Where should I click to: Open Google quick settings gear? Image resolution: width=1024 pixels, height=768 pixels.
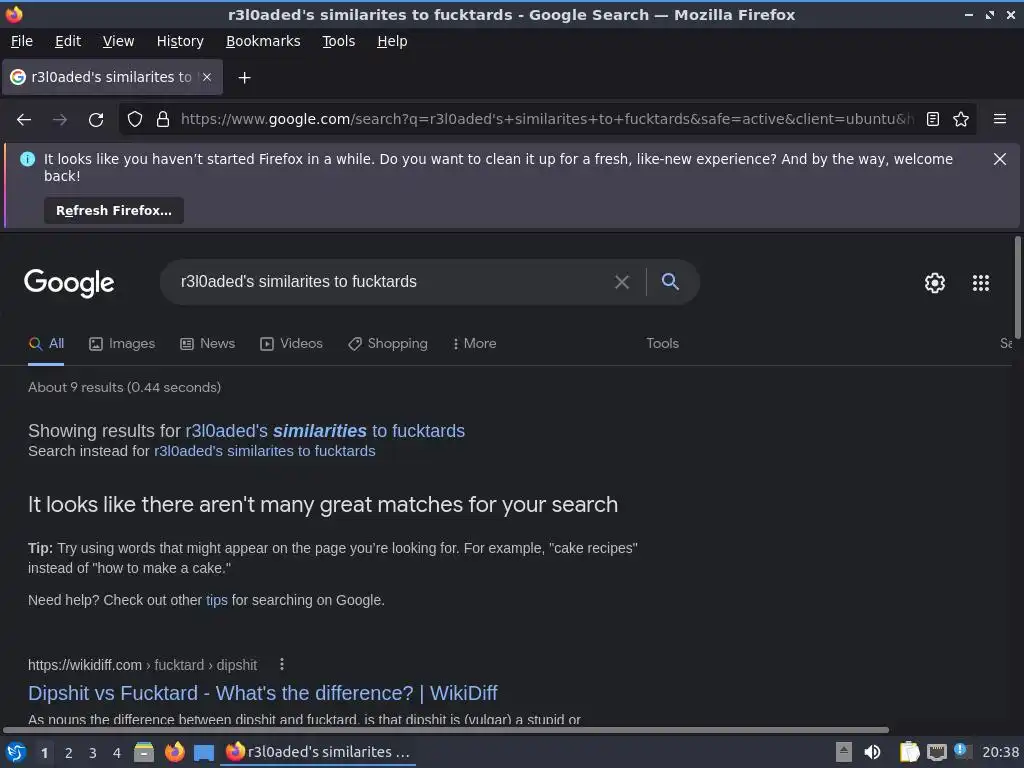pyautogui.click(x=935, y=283)
